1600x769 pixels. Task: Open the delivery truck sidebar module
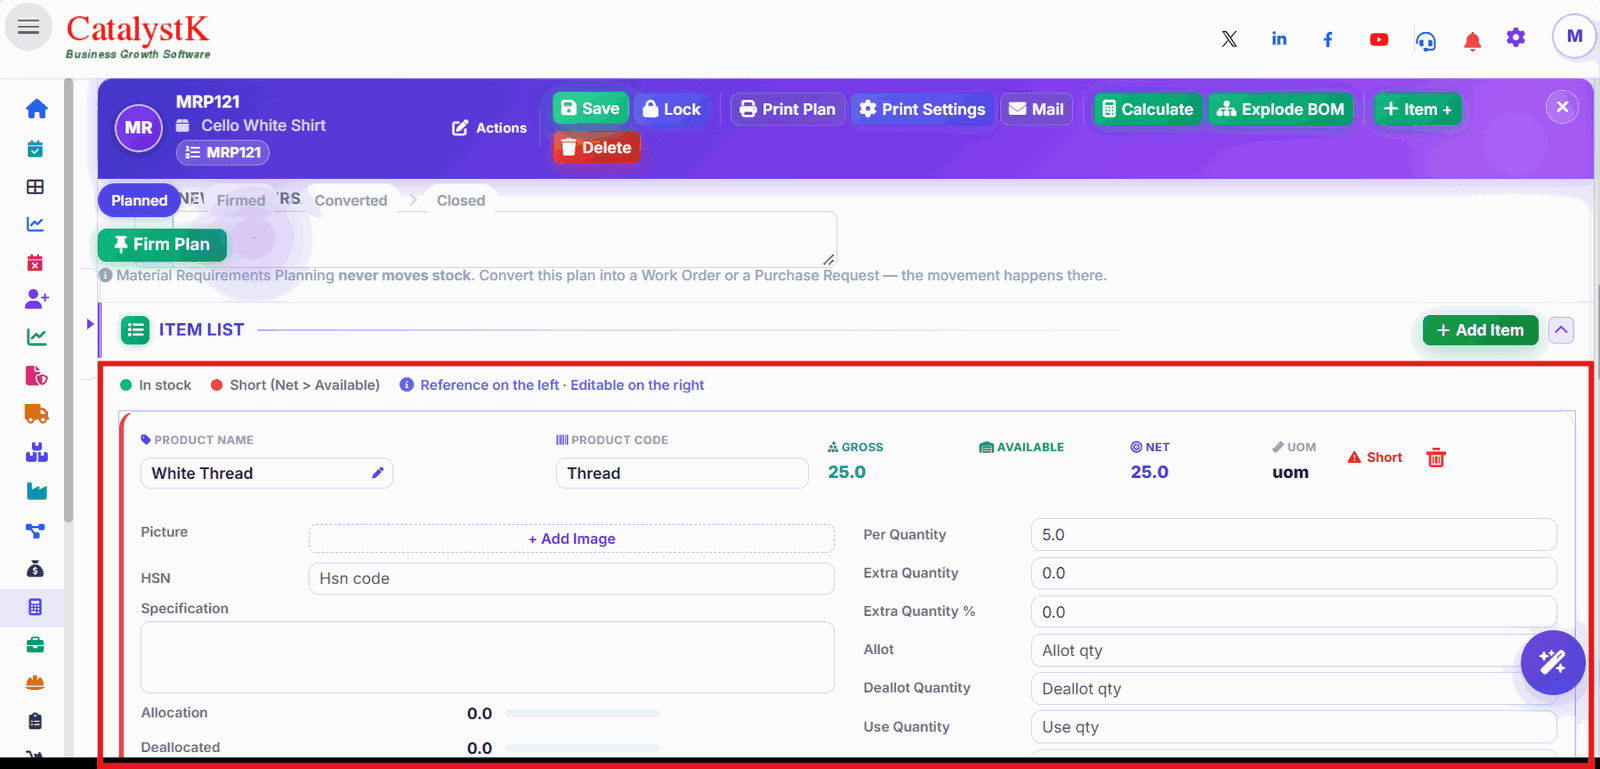36,414
